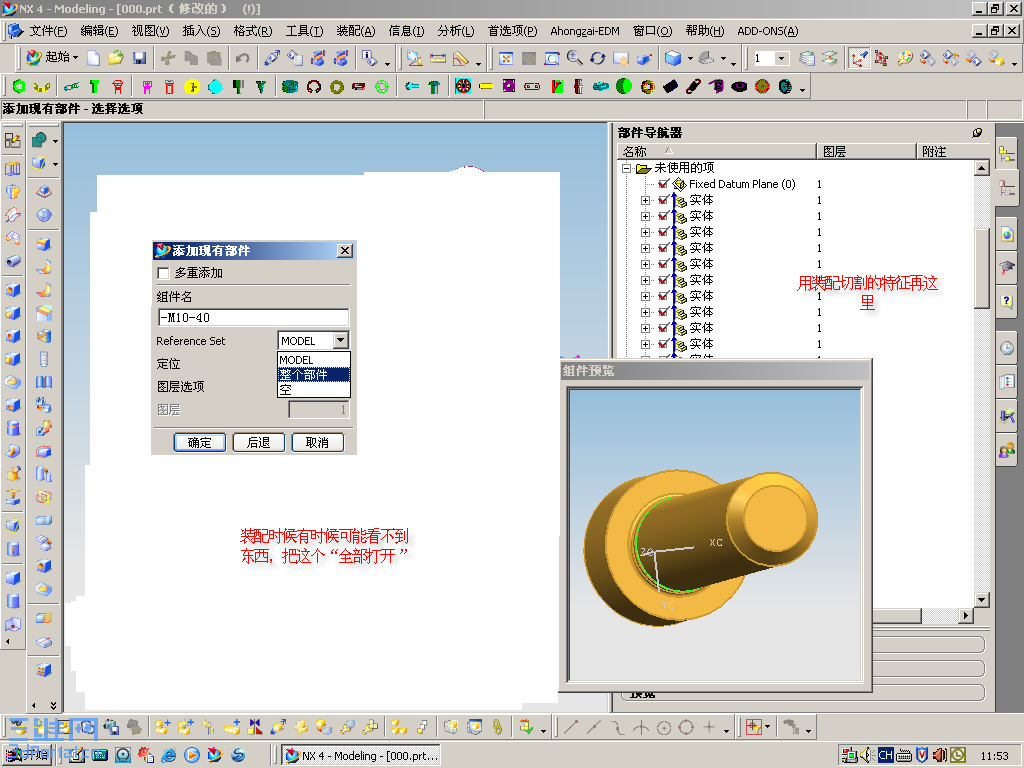Toggle the second 实体 row checkmark
The width and height of the screenshot is (1024, 768).
664,216
